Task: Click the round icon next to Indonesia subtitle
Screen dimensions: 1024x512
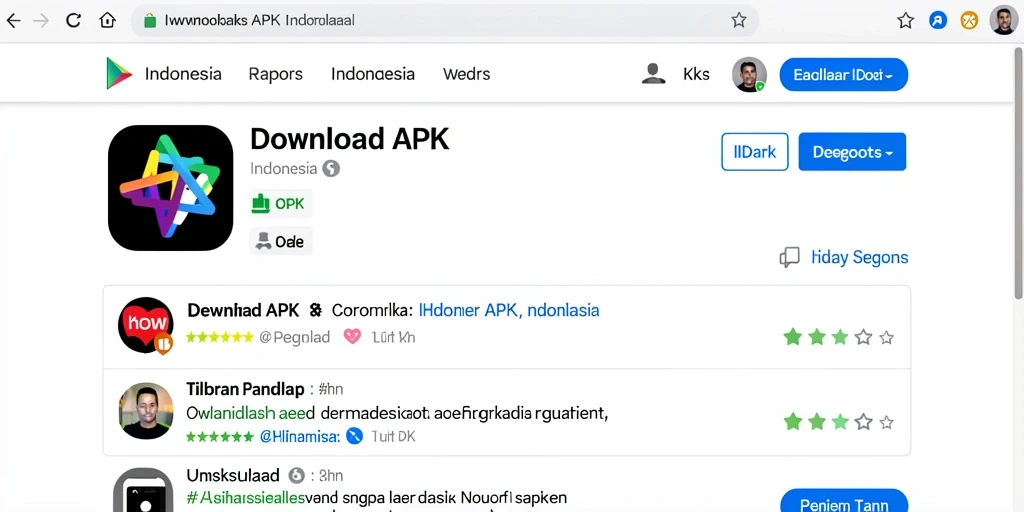Action: (331, 168)
